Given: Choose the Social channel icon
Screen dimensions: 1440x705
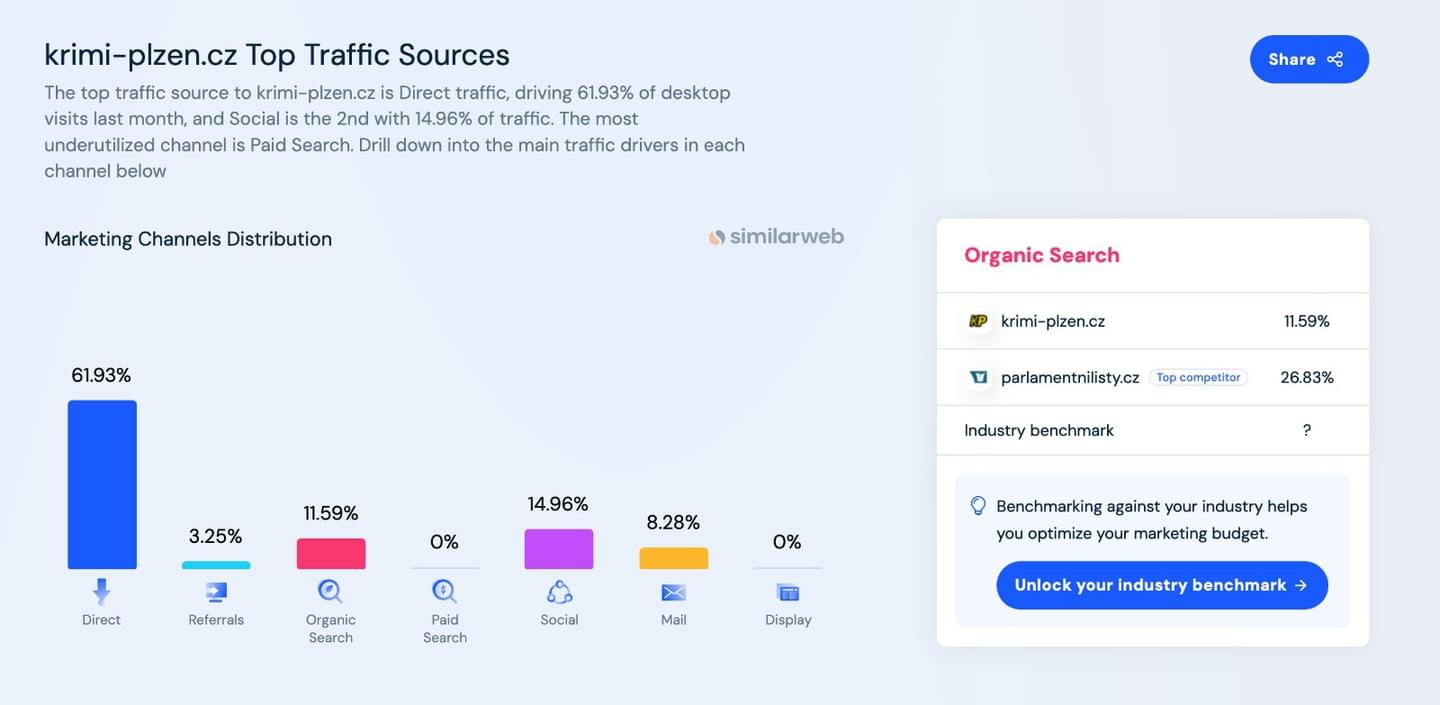Looking at the screenshot, I should tap(559, 592).
